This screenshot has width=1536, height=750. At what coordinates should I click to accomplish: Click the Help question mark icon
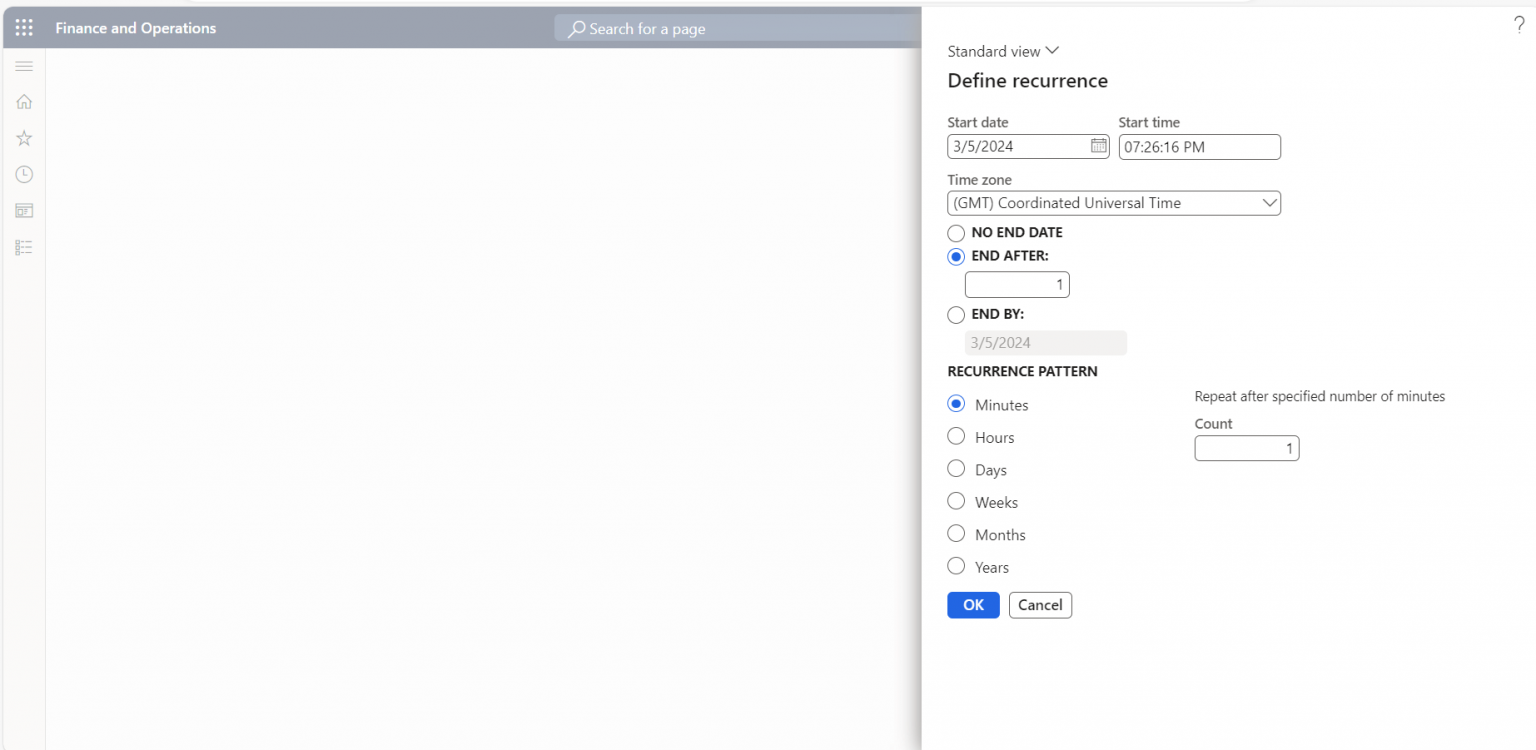click(x=1519, y=24)
